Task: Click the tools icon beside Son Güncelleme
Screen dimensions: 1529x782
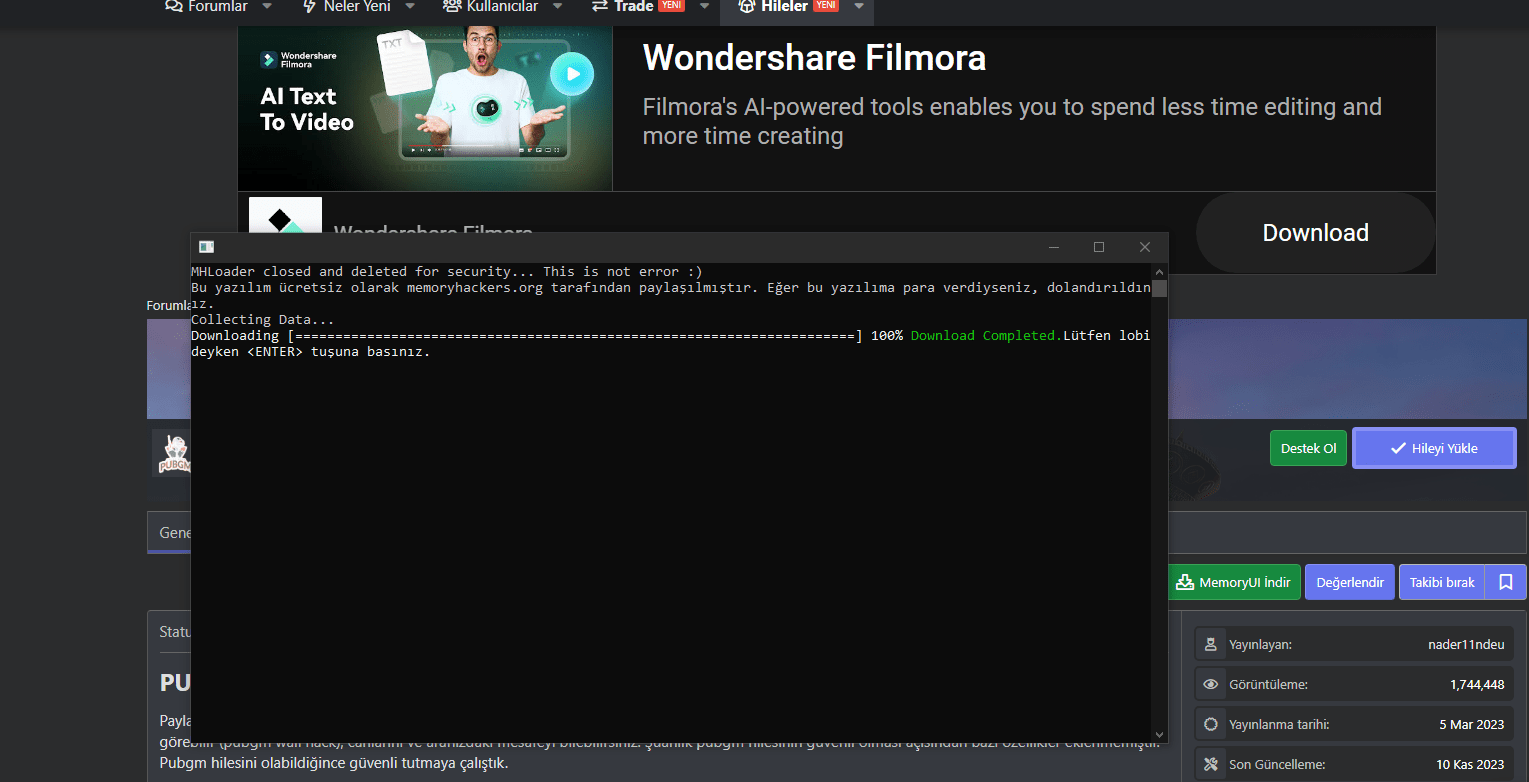Action: pyautogui.click(x=1211, y=765)
